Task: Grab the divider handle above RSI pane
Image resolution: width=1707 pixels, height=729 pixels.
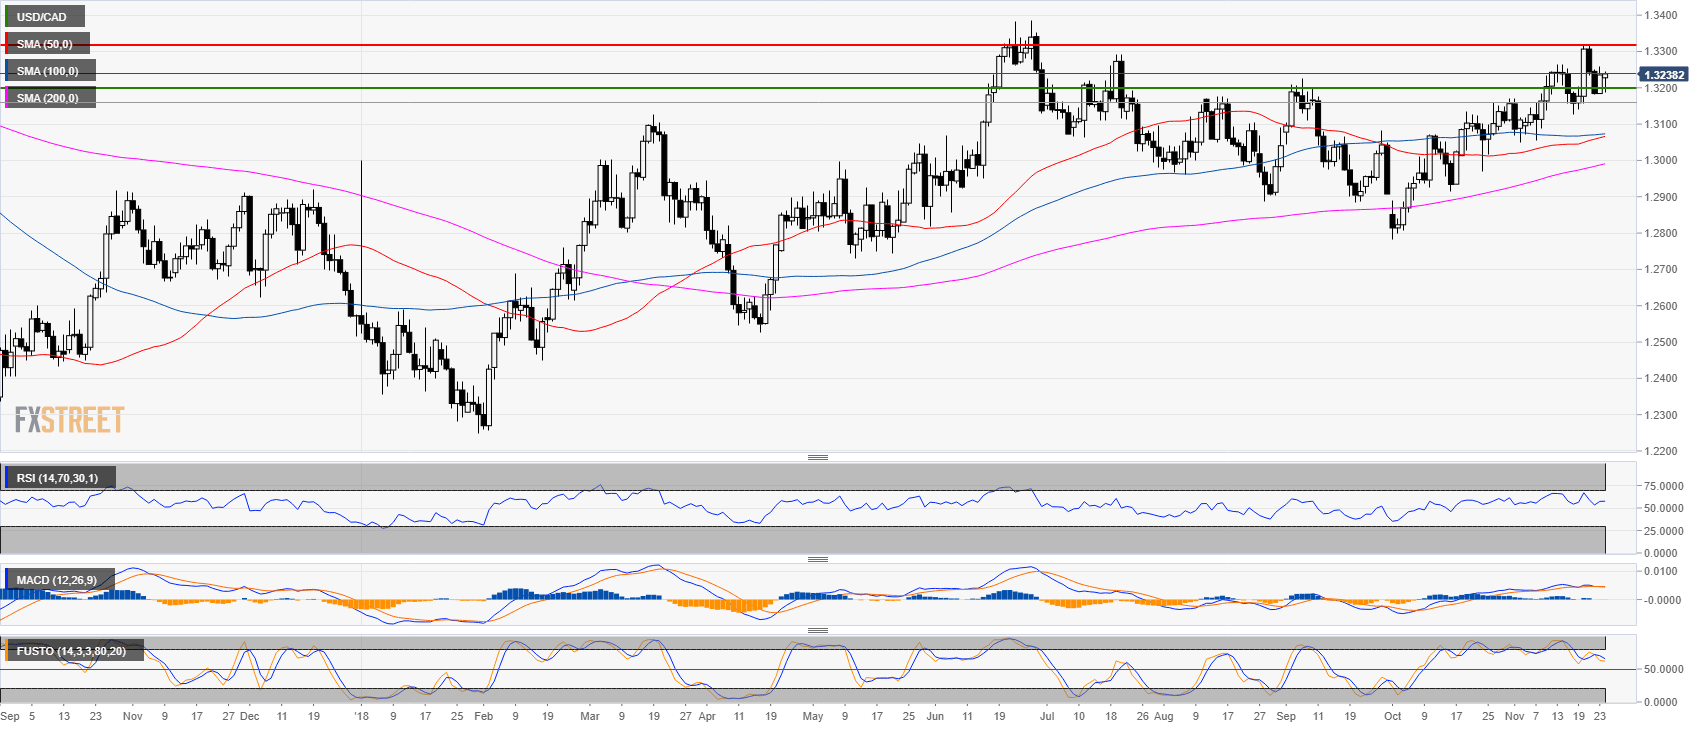Action: (817, 457)
